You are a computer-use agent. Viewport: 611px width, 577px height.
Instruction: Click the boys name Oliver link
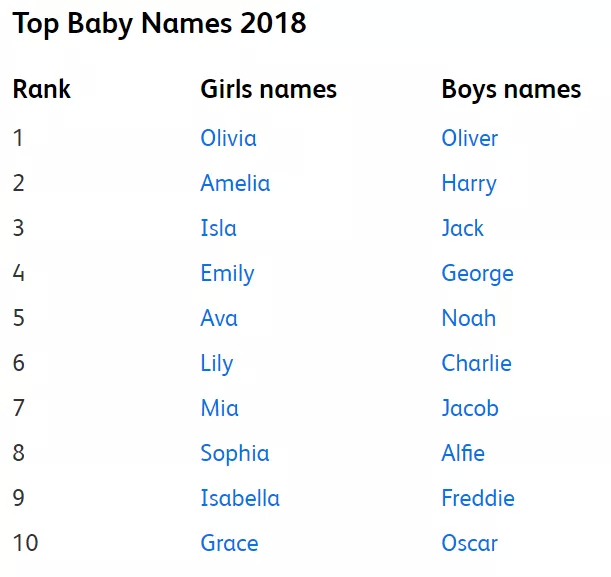(x=469, y=139)
